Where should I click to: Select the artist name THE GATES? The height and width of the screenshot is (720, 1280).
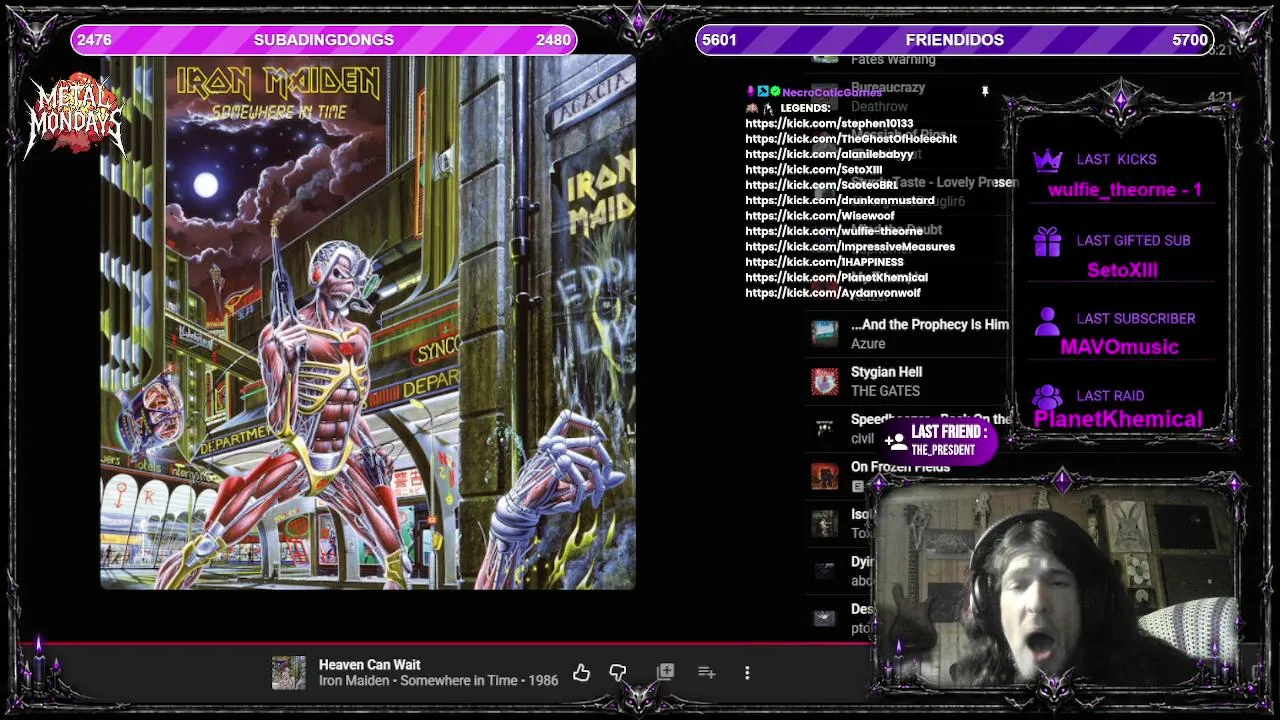tap(885, 391)
